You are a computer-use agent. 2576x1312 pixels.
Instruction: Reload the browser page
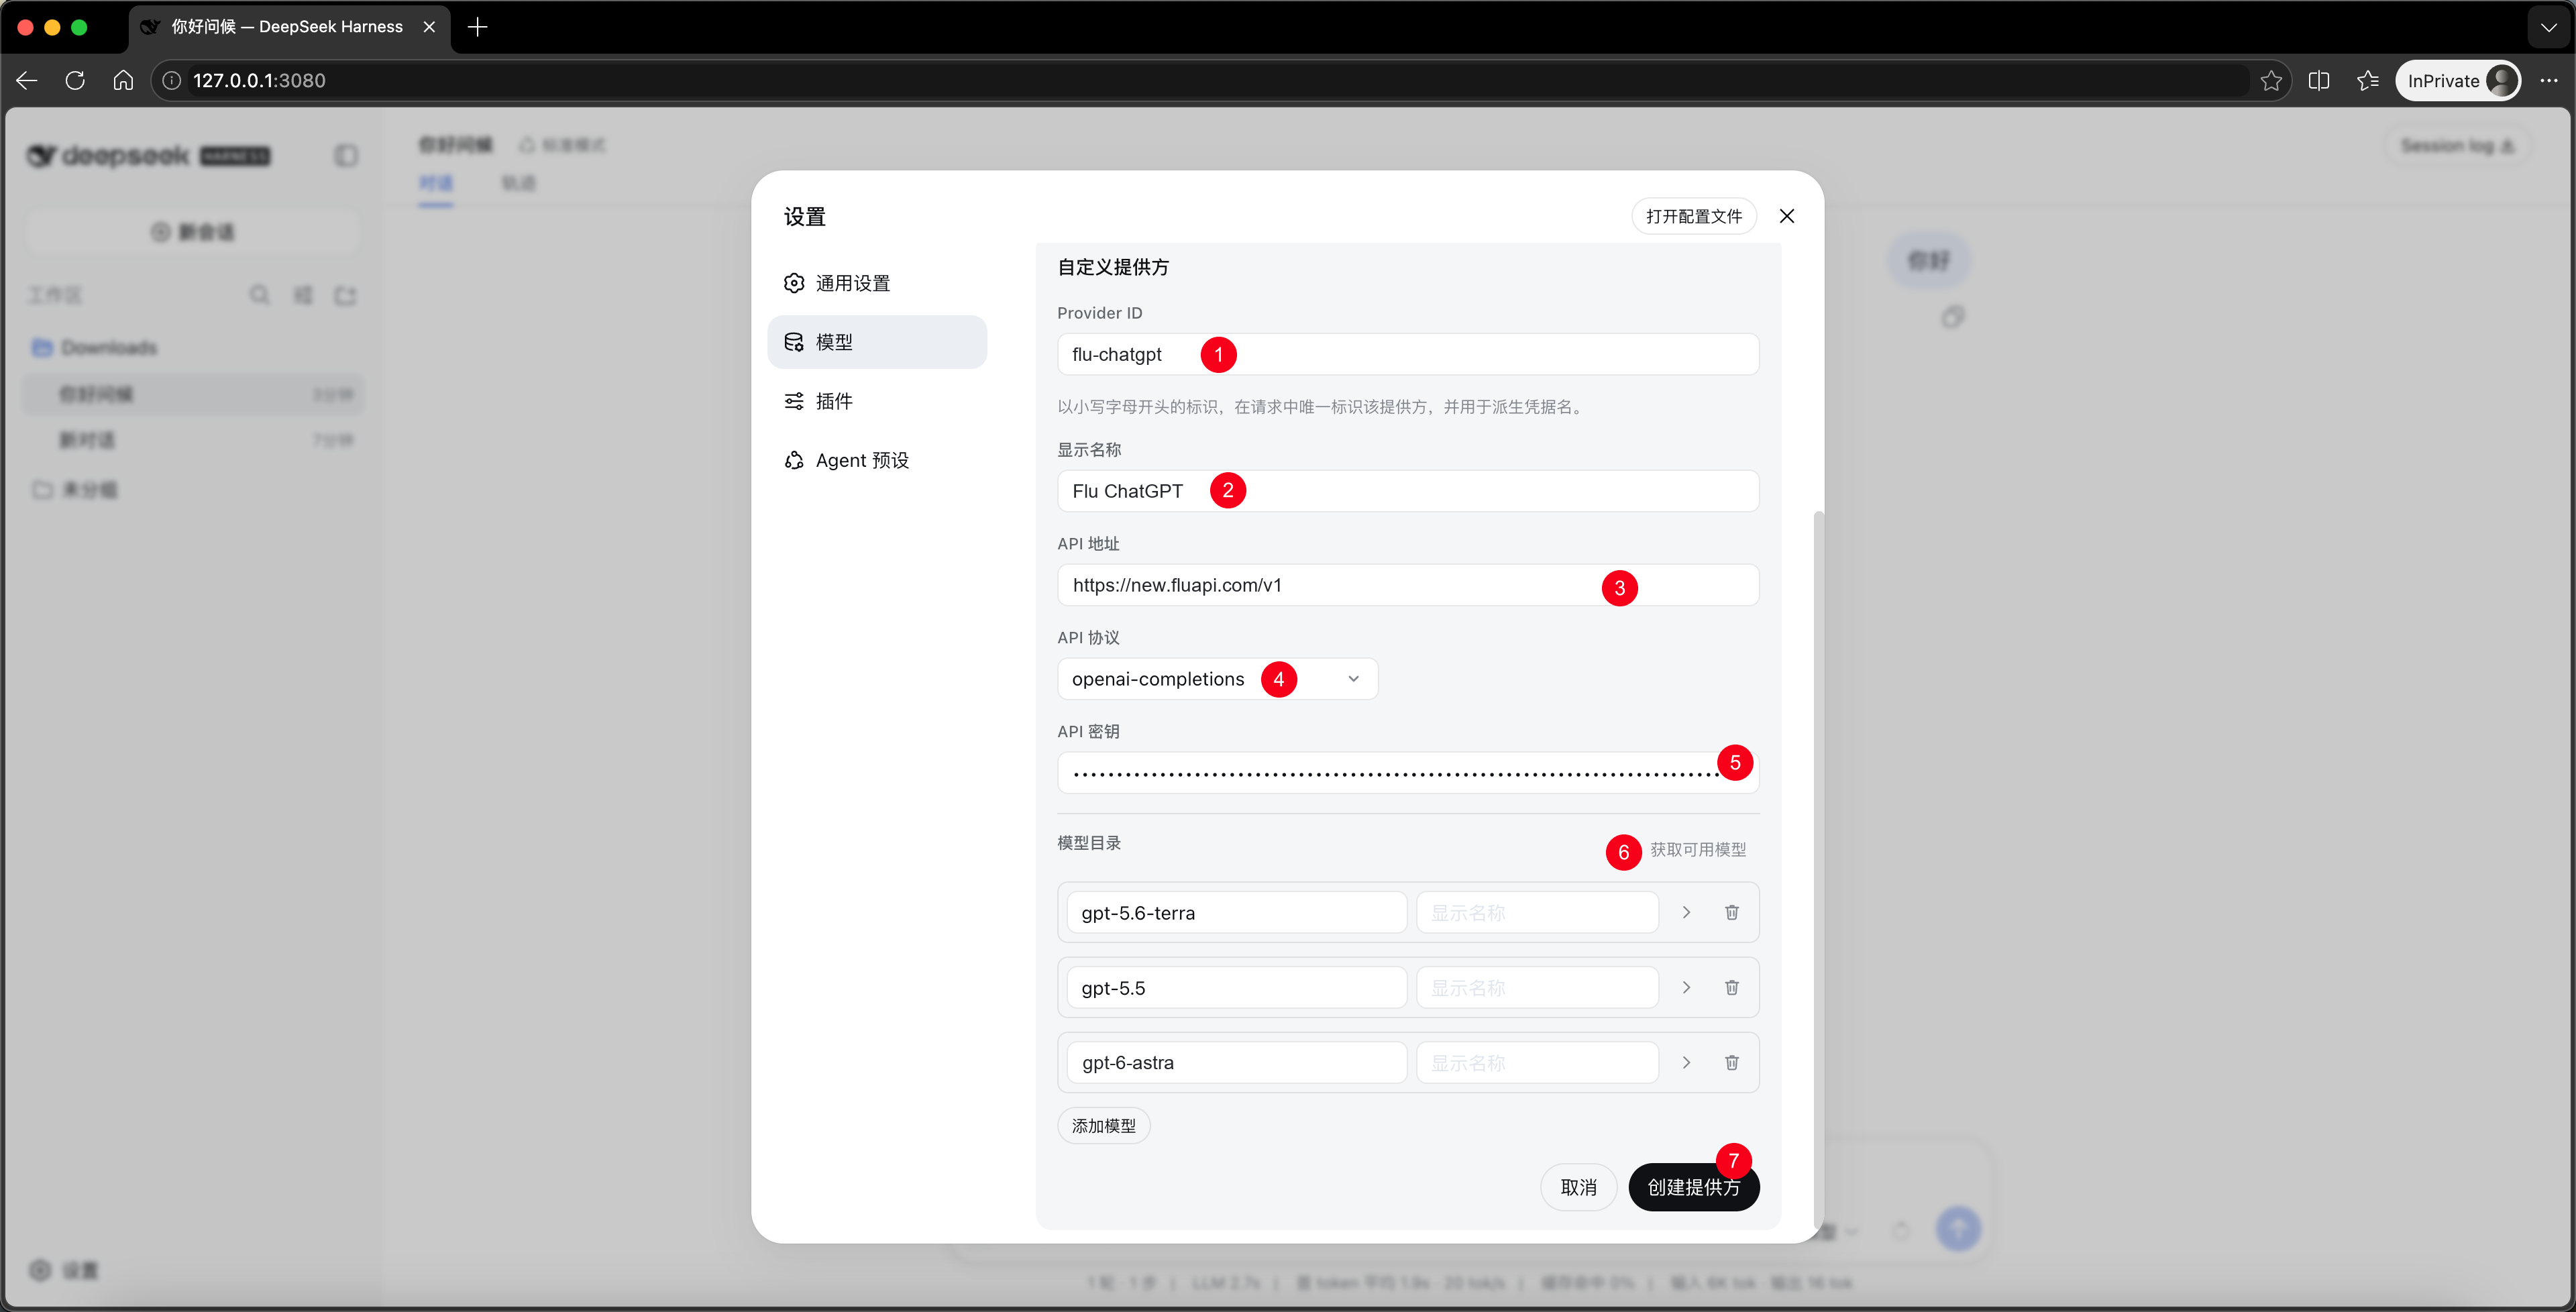(x=75, y=81)
